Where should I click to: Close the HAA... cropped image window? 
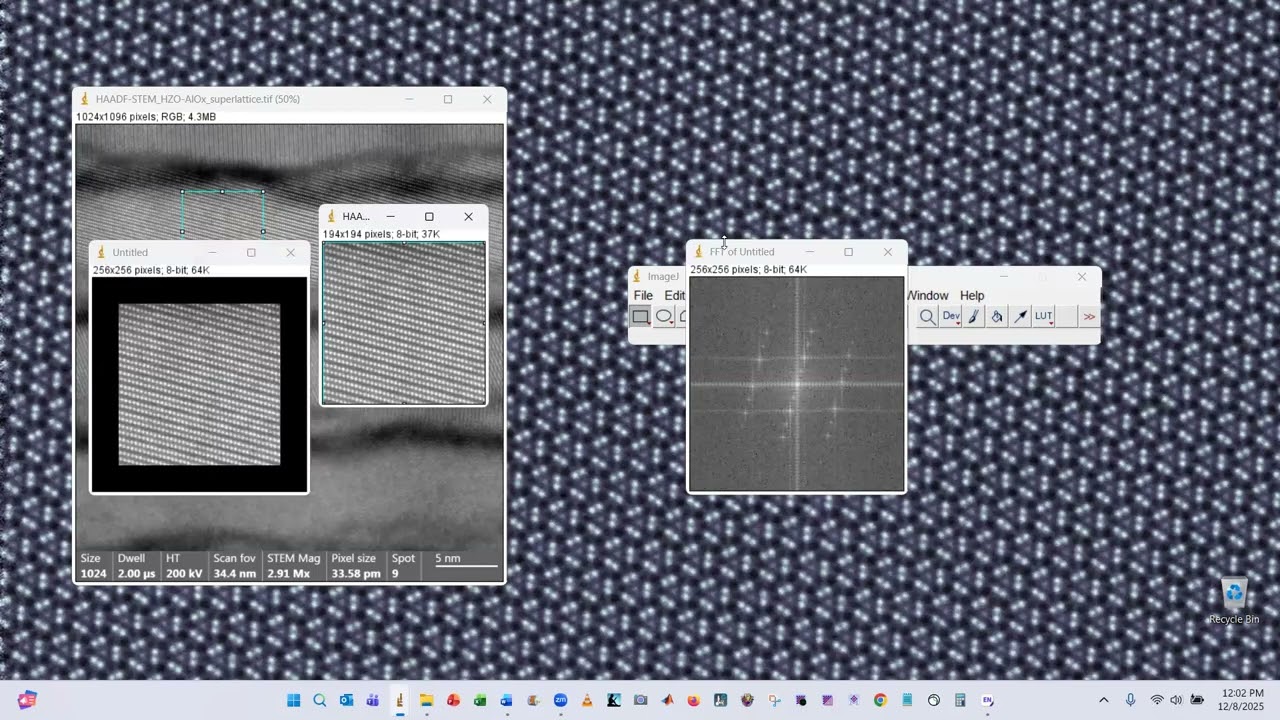(468, 216)
